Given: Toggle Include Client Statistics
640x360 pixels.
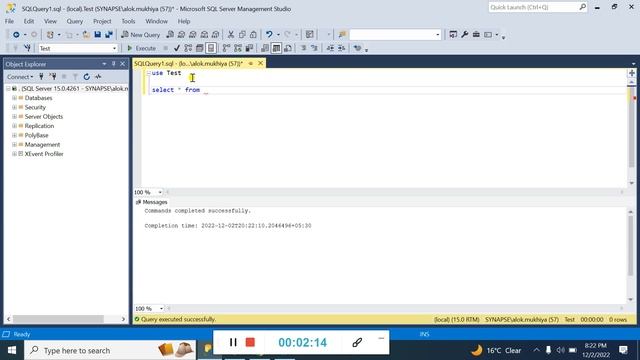Looking at the screenshot, I should point(249,48).
